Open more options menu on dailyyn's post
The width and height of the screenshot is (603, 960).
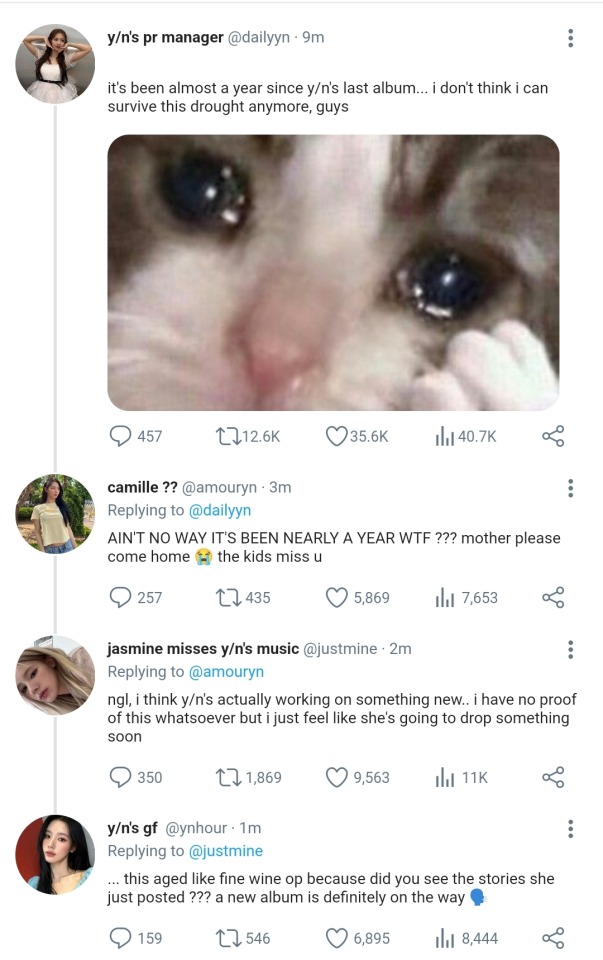pos(570,38)
